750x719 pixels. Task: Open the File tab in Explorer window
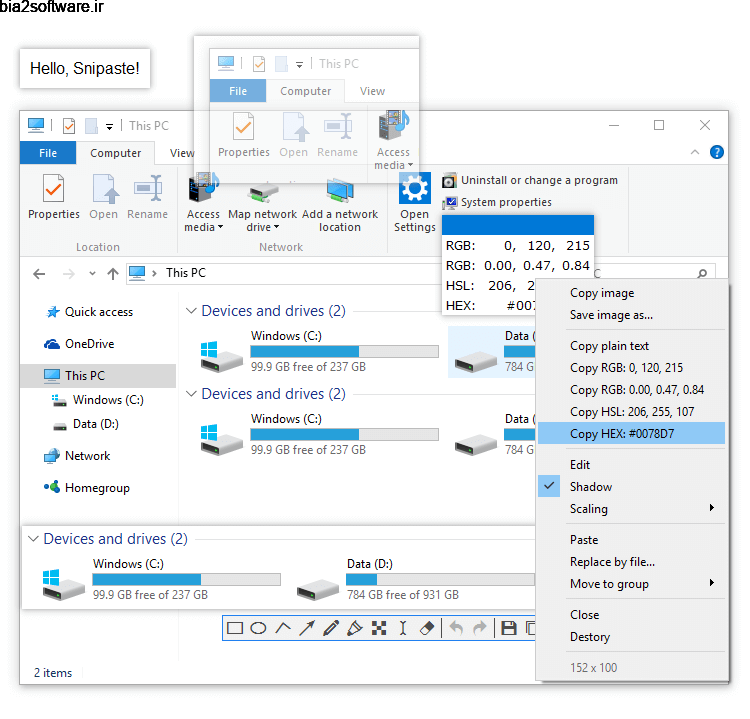(x=48, y=153)
